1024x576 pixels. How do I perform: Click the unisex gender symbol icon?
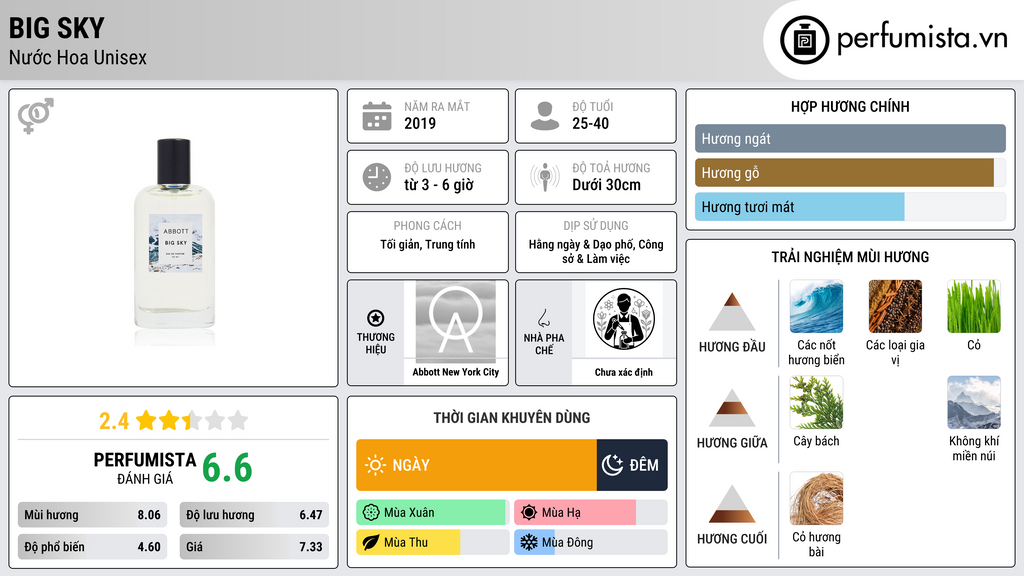[36, 116]
